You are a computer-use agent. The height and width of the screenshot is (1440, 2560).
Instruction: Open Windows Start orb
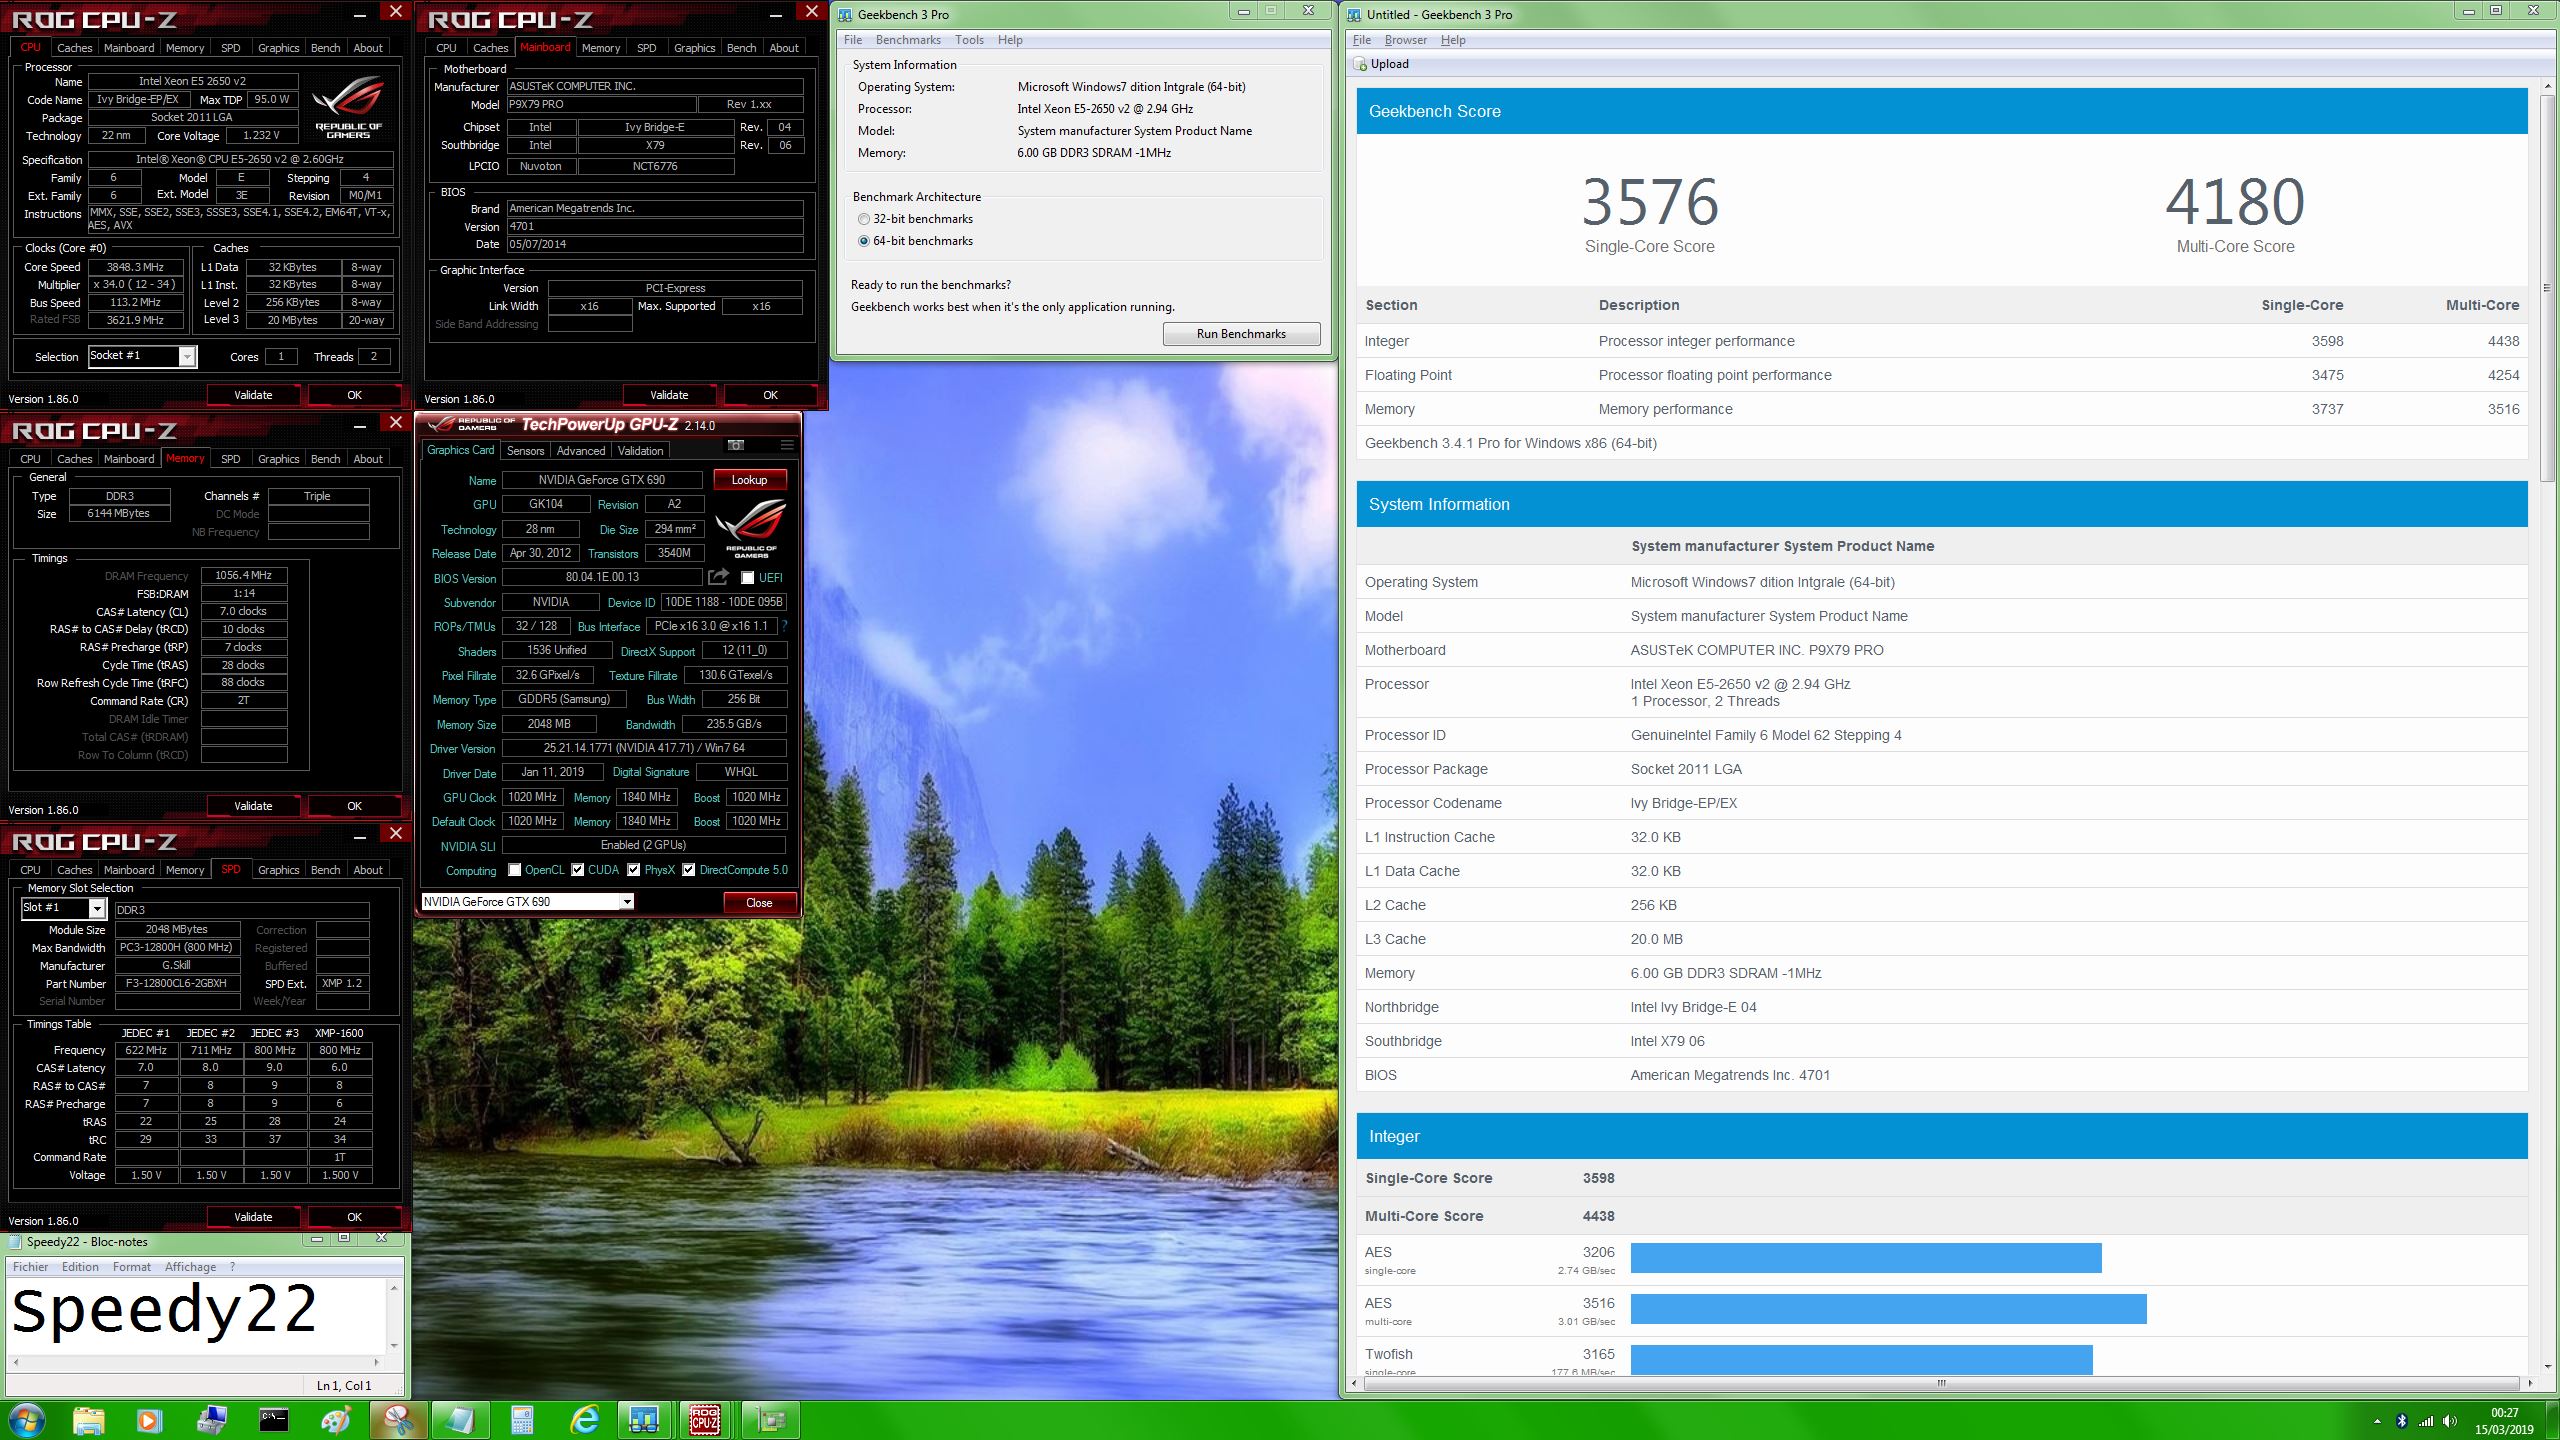27,1420
